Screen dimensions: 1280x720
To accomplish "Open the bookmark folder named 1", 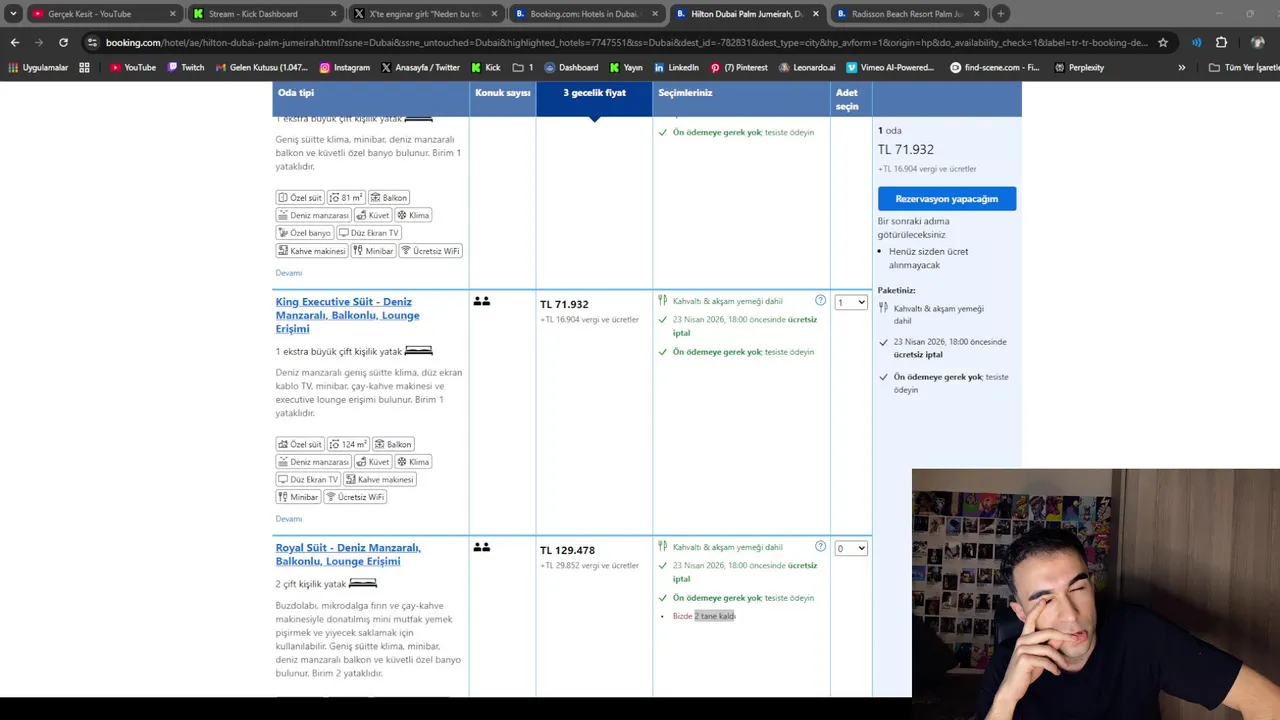I will (x=522, y=67).
